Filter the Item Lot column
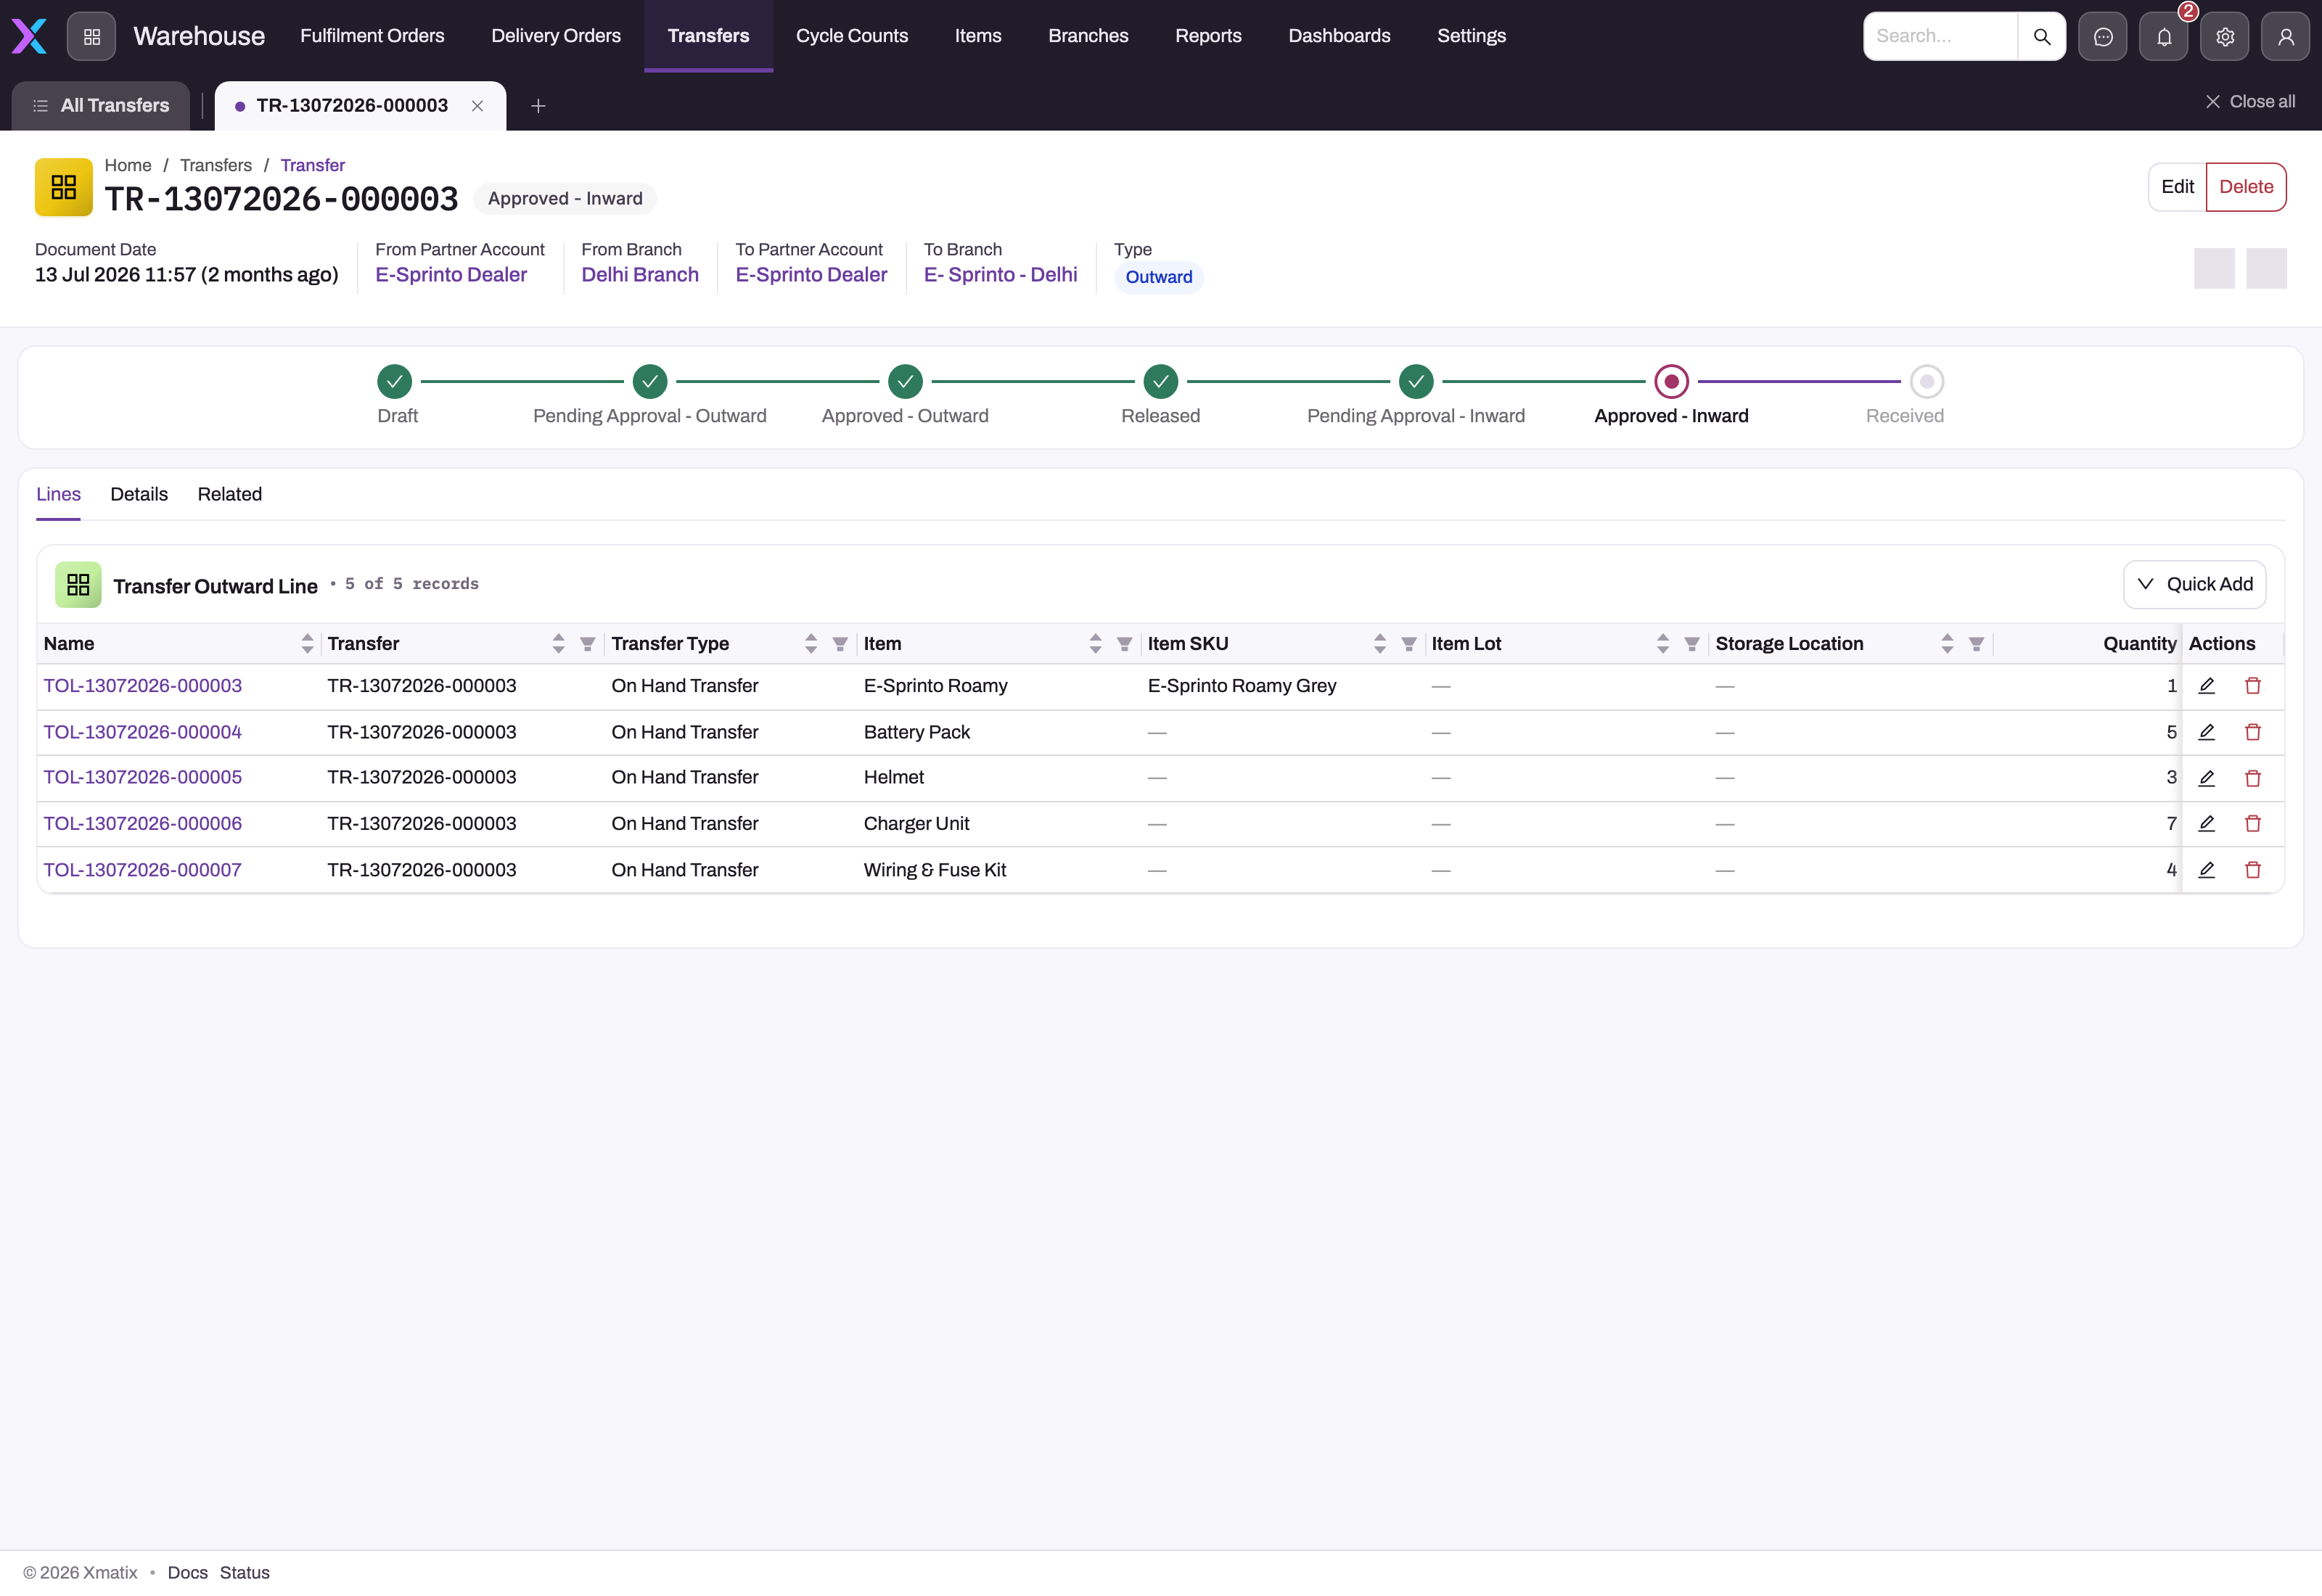This screenshot has height=1596, width=2322. [1692, 645]
